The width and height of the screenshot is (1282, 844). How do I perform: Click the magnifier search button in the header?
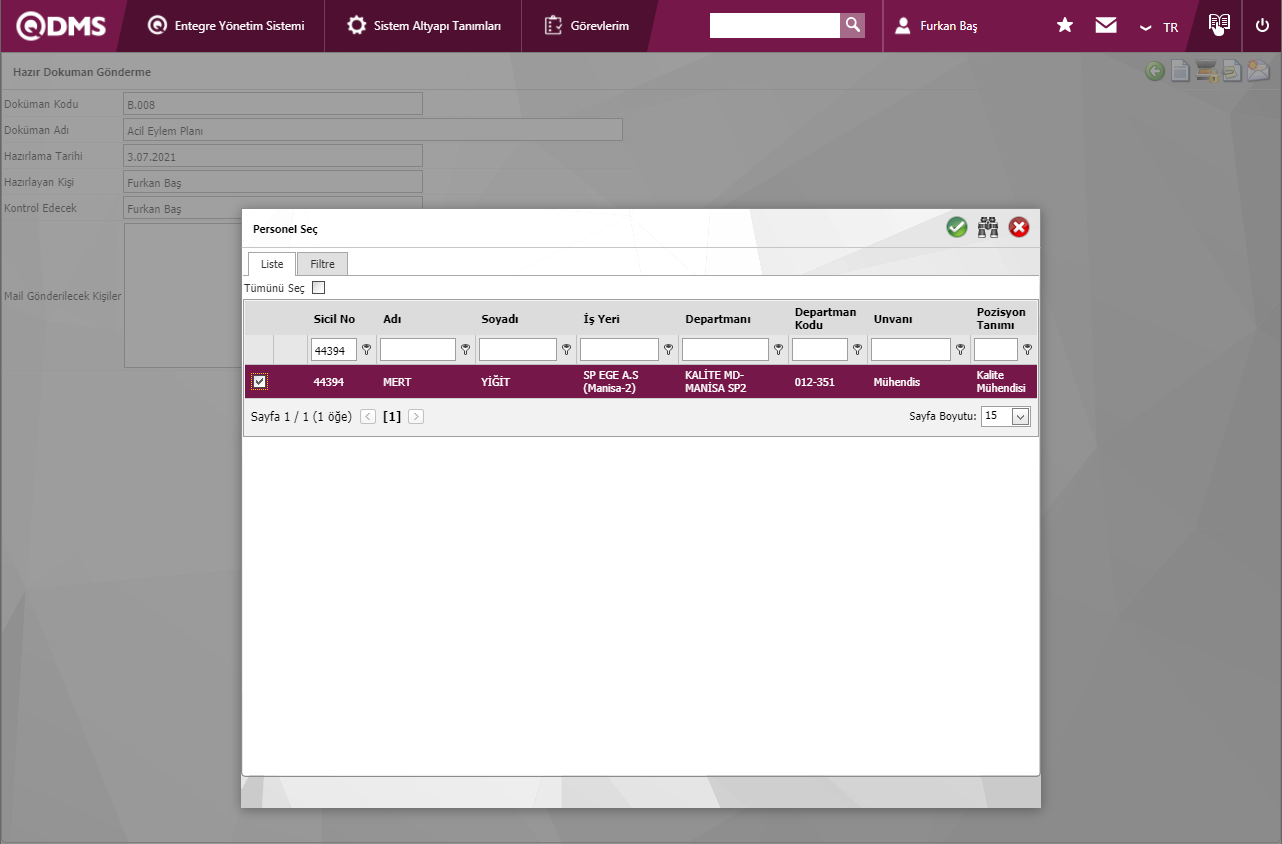[x=852, y=25]
